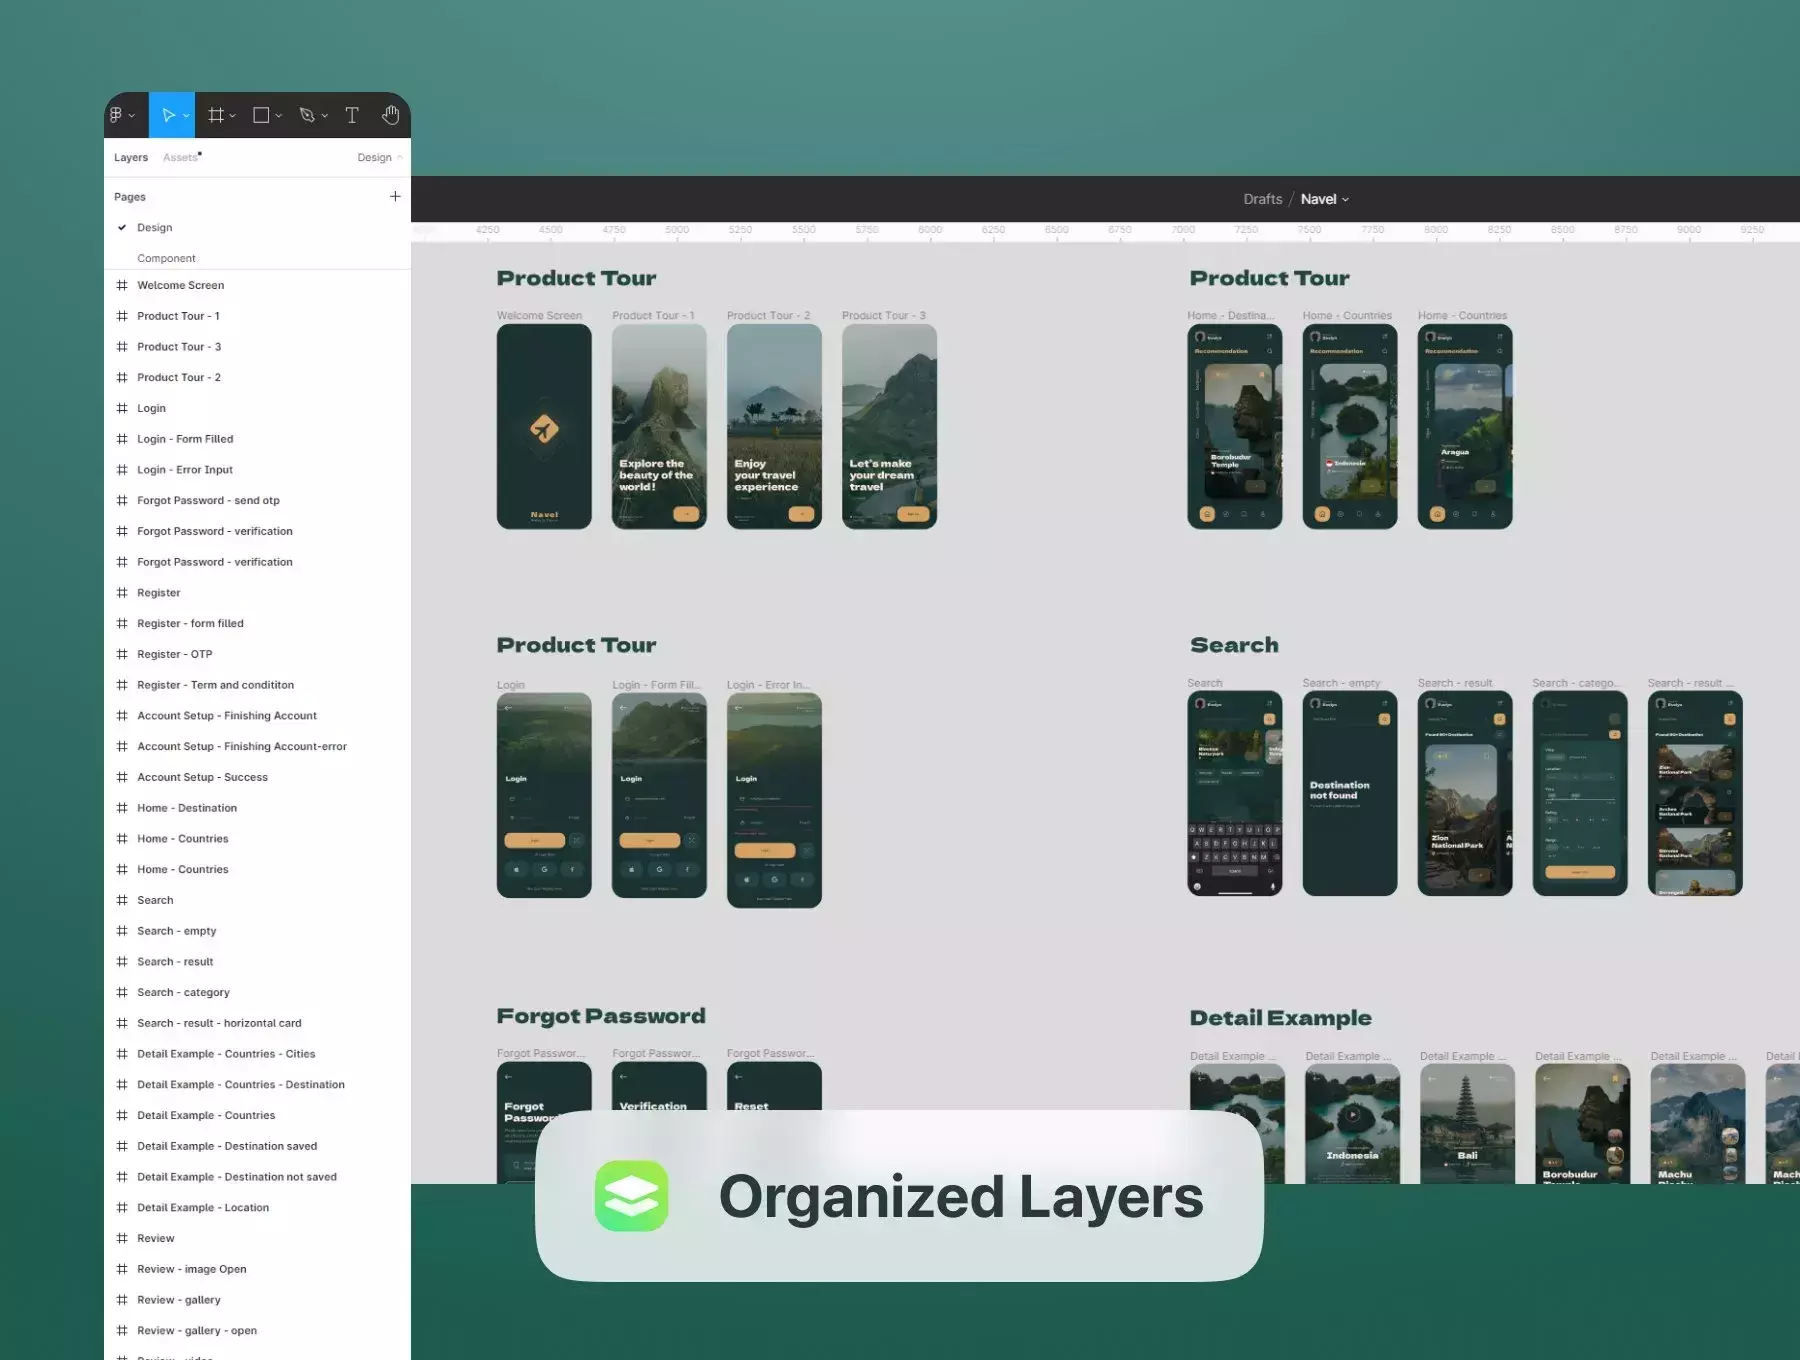
Task: Select the Move tool
Action: tap(168, 115)
